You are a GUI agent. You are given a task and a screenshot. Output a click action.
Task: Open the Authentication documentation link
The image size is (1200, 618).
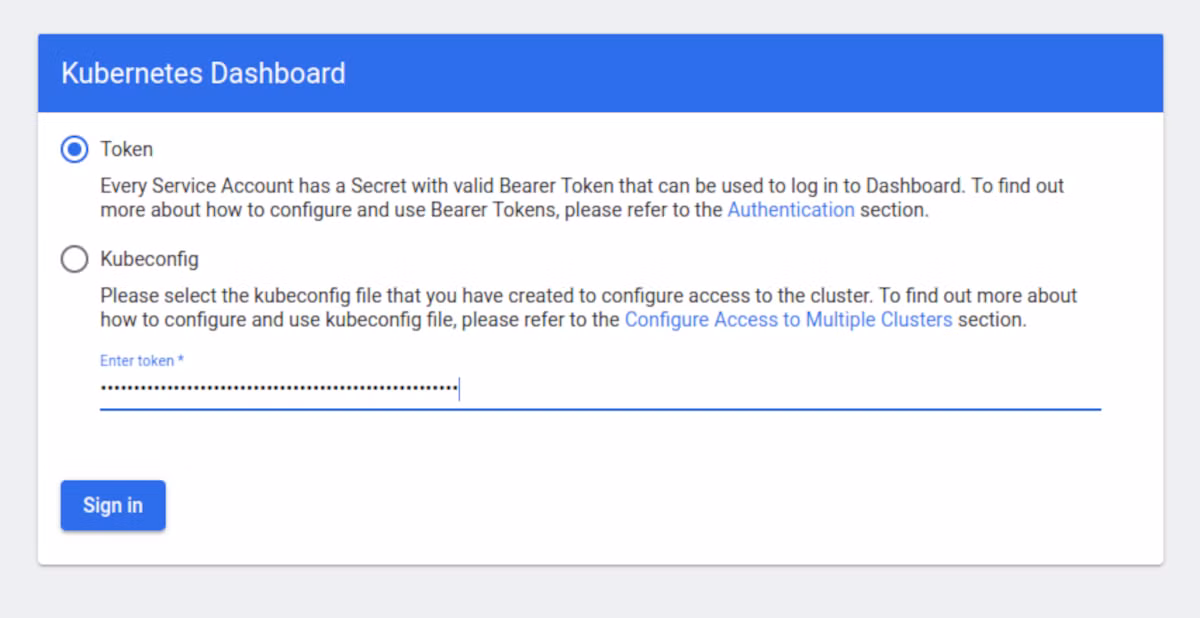click(791, 210)
